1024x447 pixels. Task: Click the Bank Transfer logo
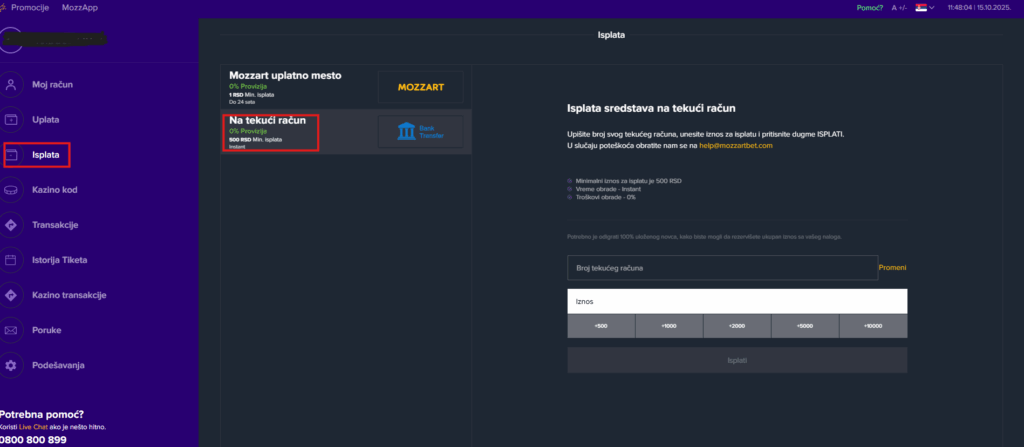pyautogui.click(x=420, y=132)
